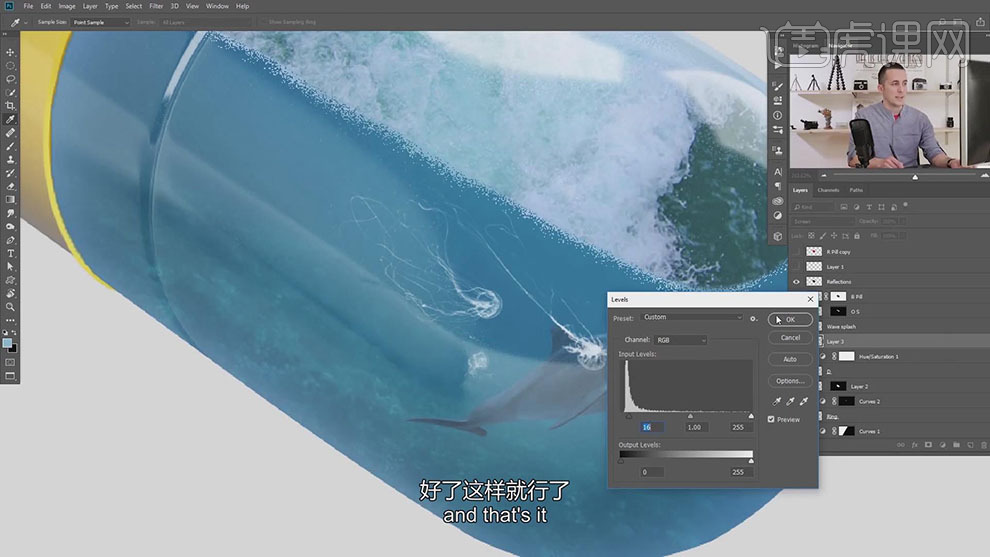Click the foreground color swatch

8,343
